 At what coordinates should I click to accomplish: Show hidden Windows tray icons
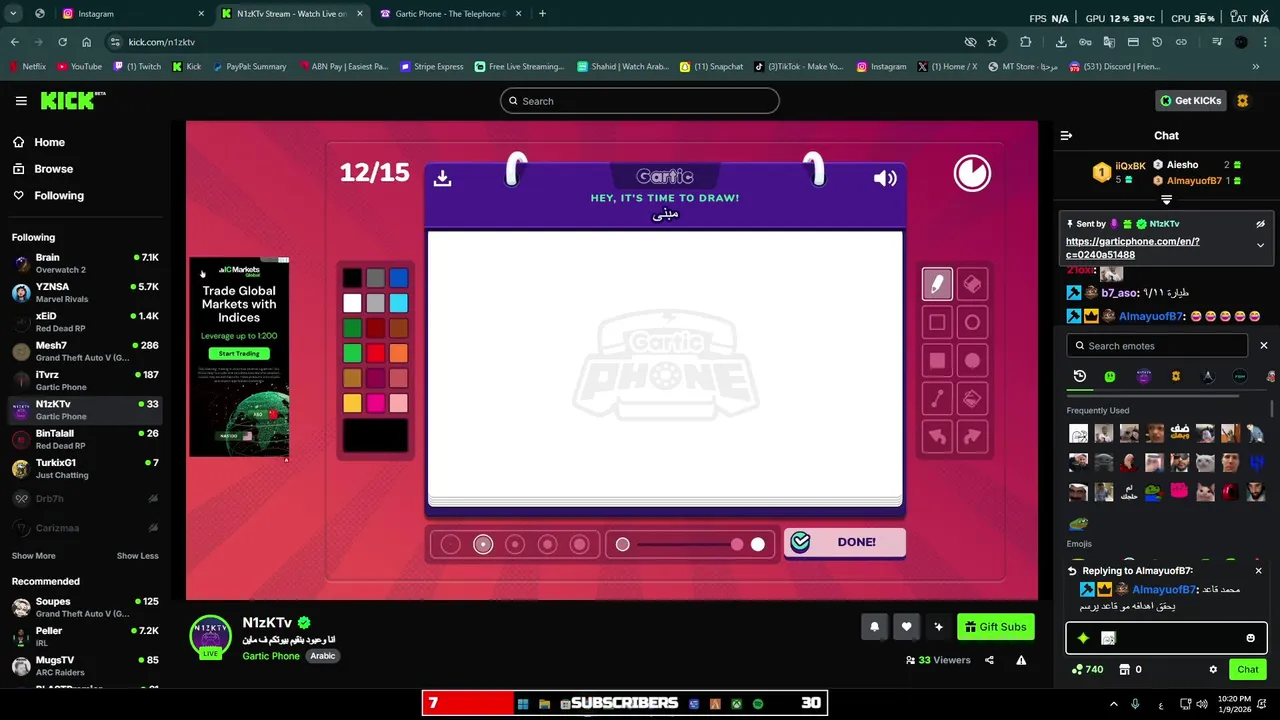click(x=1115, y=704)
